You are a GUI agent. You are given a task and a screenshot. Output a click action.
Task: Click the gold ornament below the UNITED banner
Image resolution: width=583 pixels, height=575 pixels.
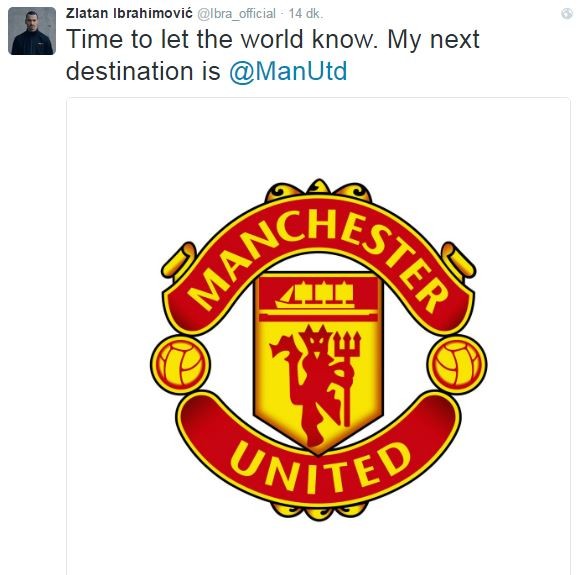tap(319, 511)
